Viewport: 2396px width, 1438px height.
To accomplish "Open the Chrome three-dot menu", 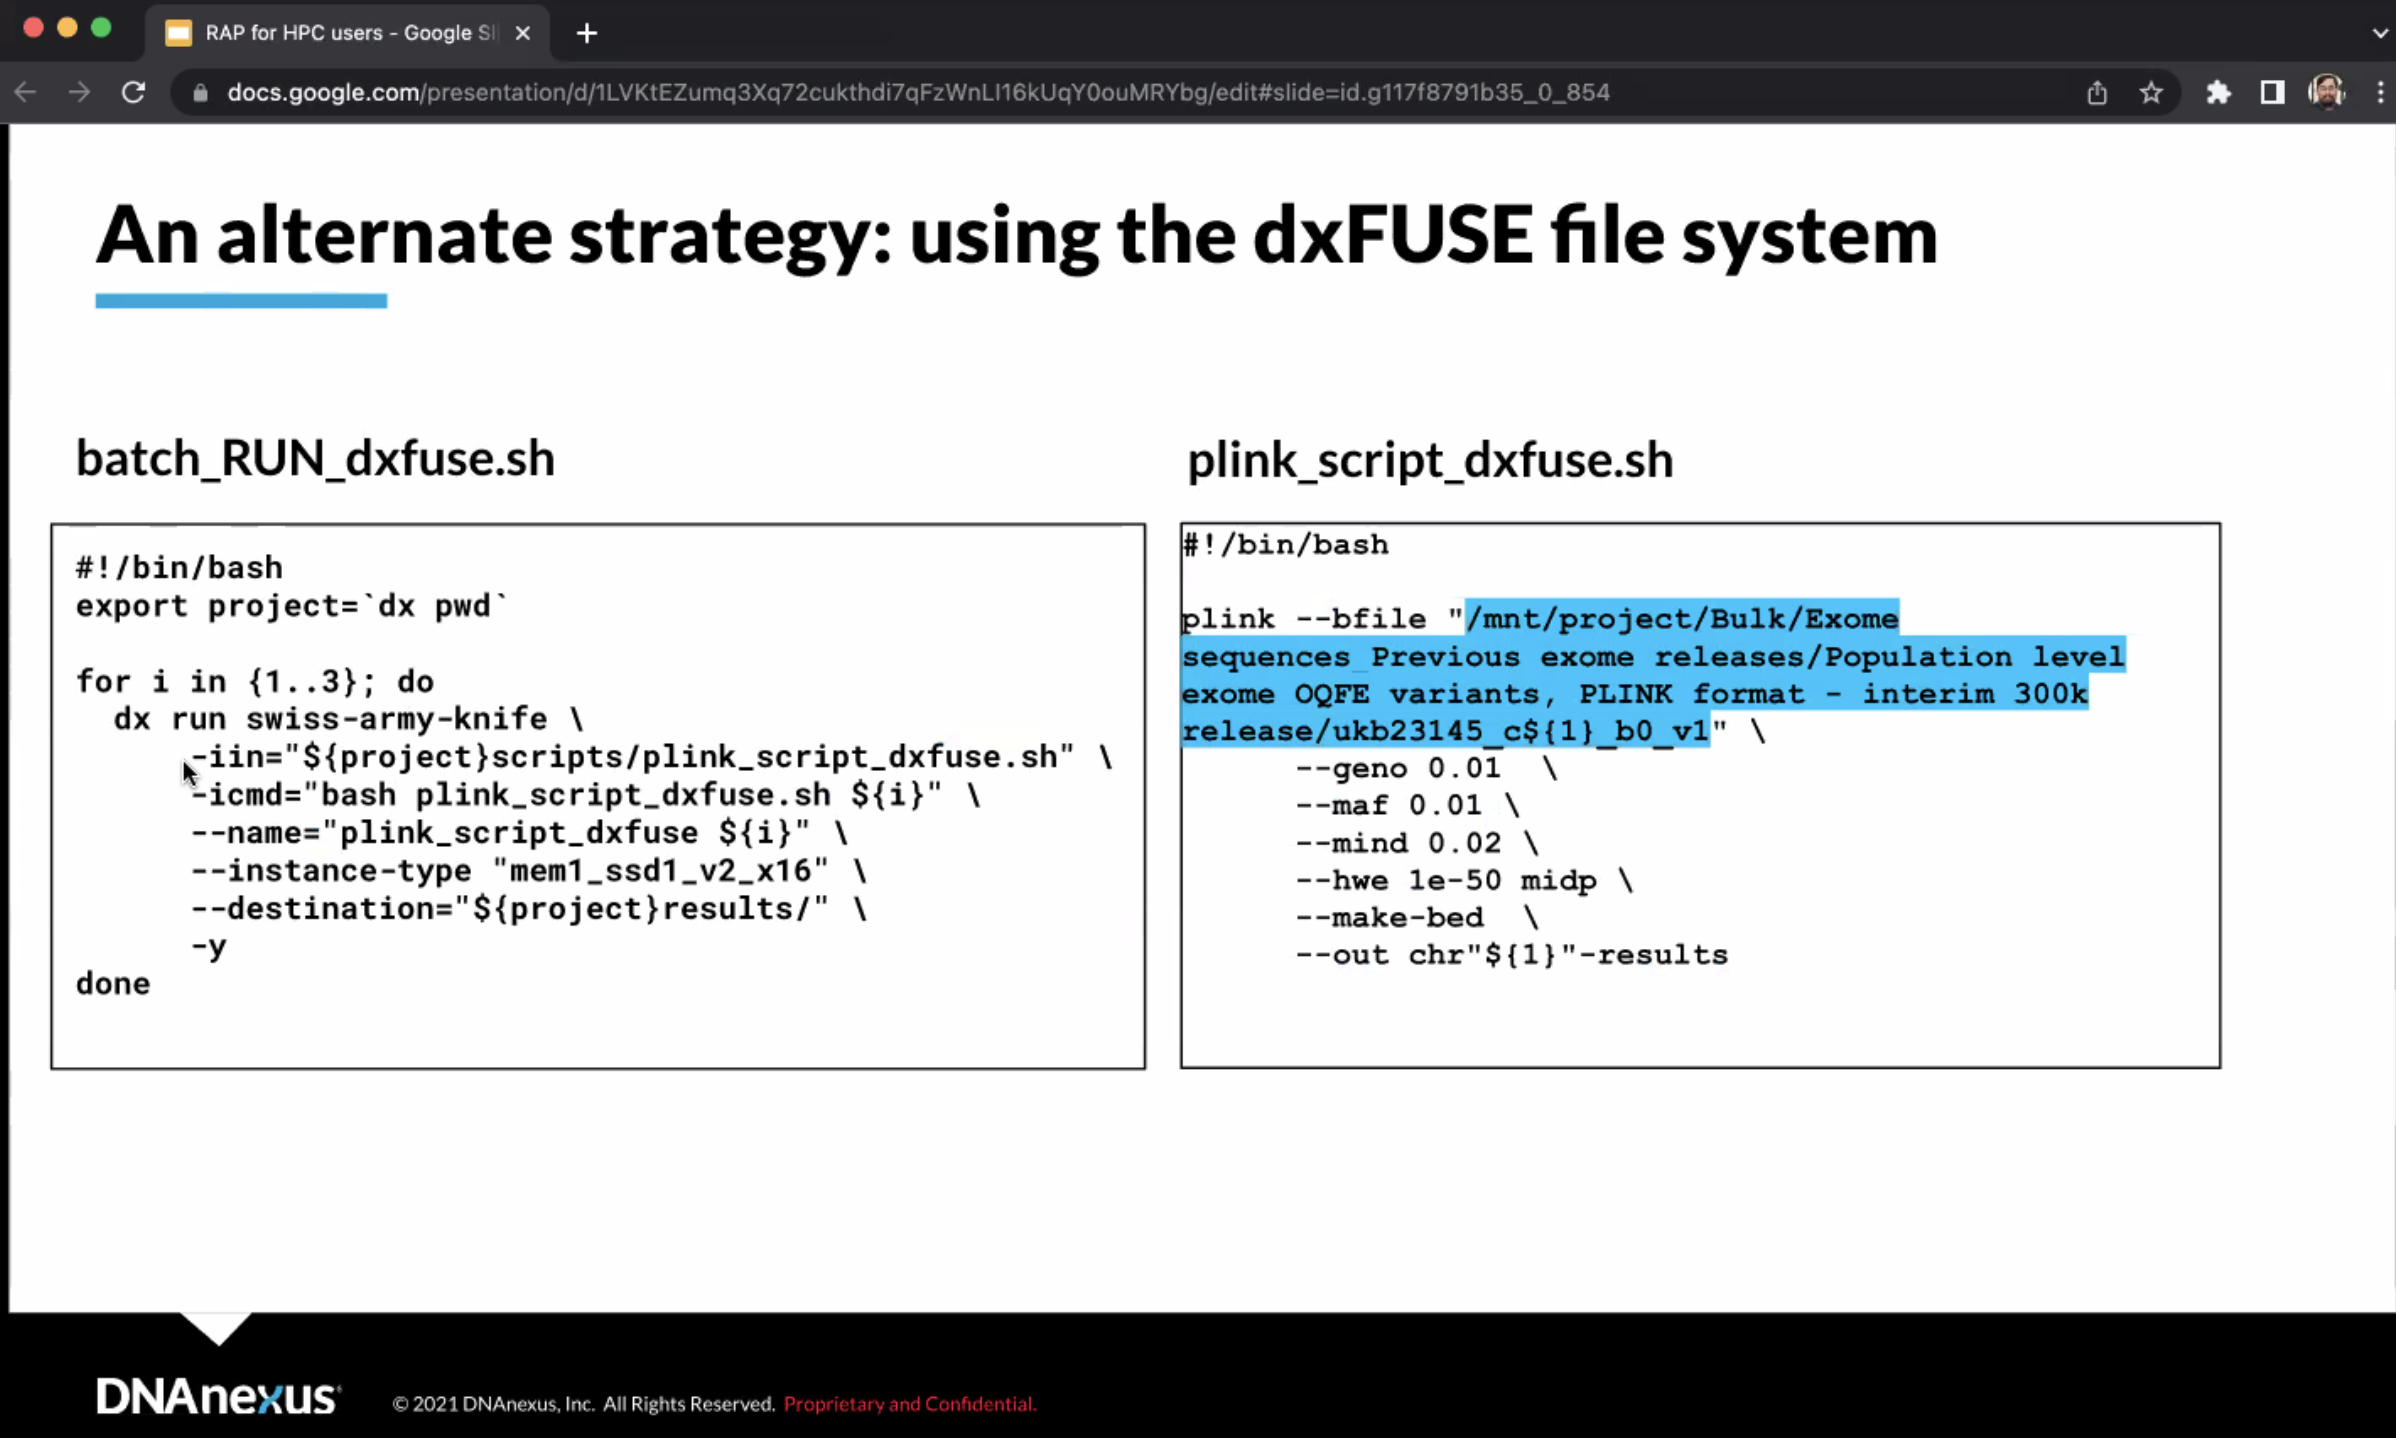I will pos(2381,93).
